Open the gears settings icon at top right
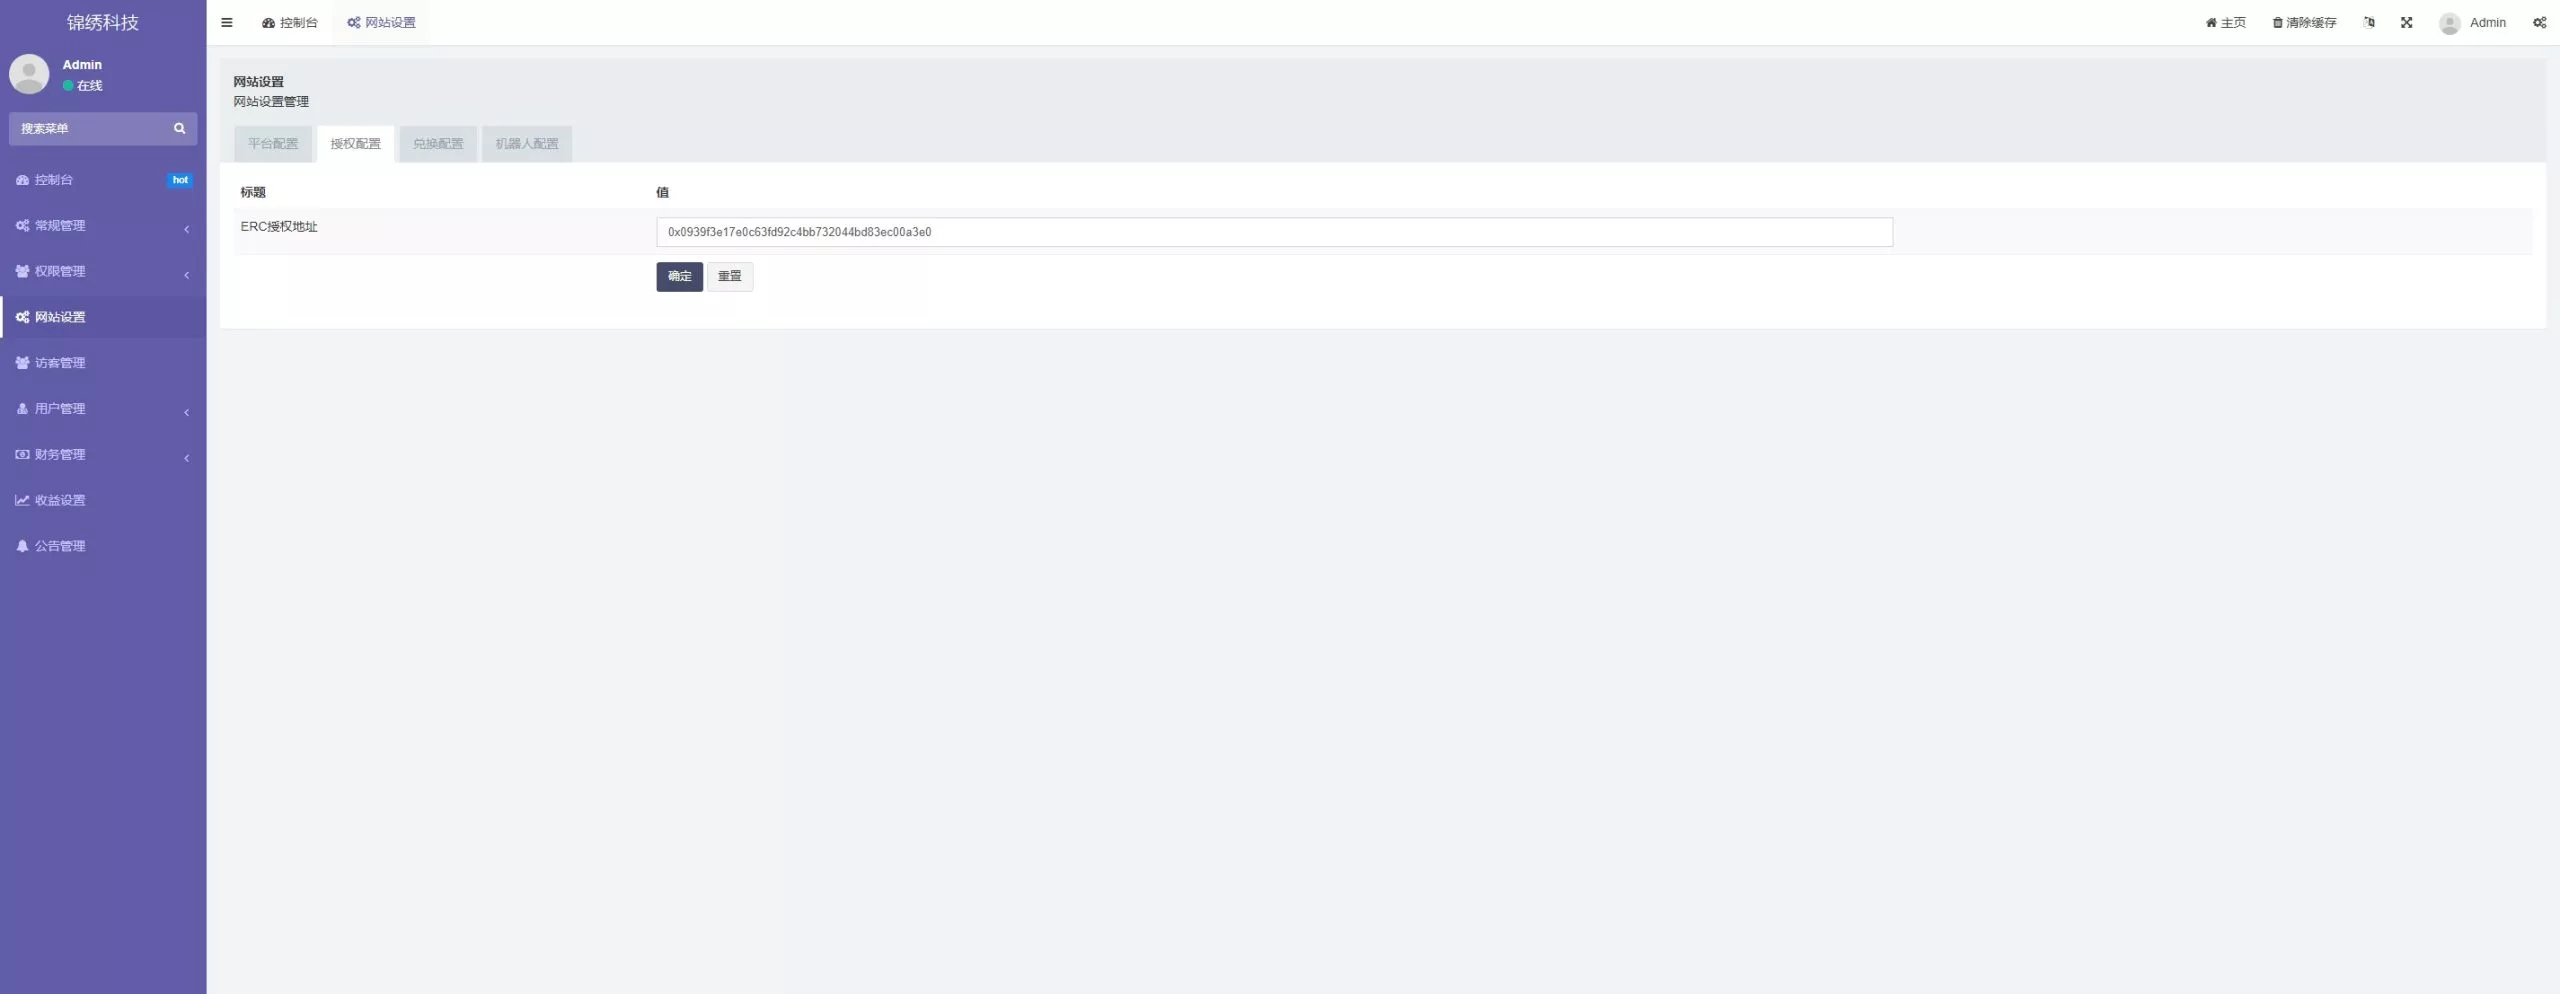 2539,23
